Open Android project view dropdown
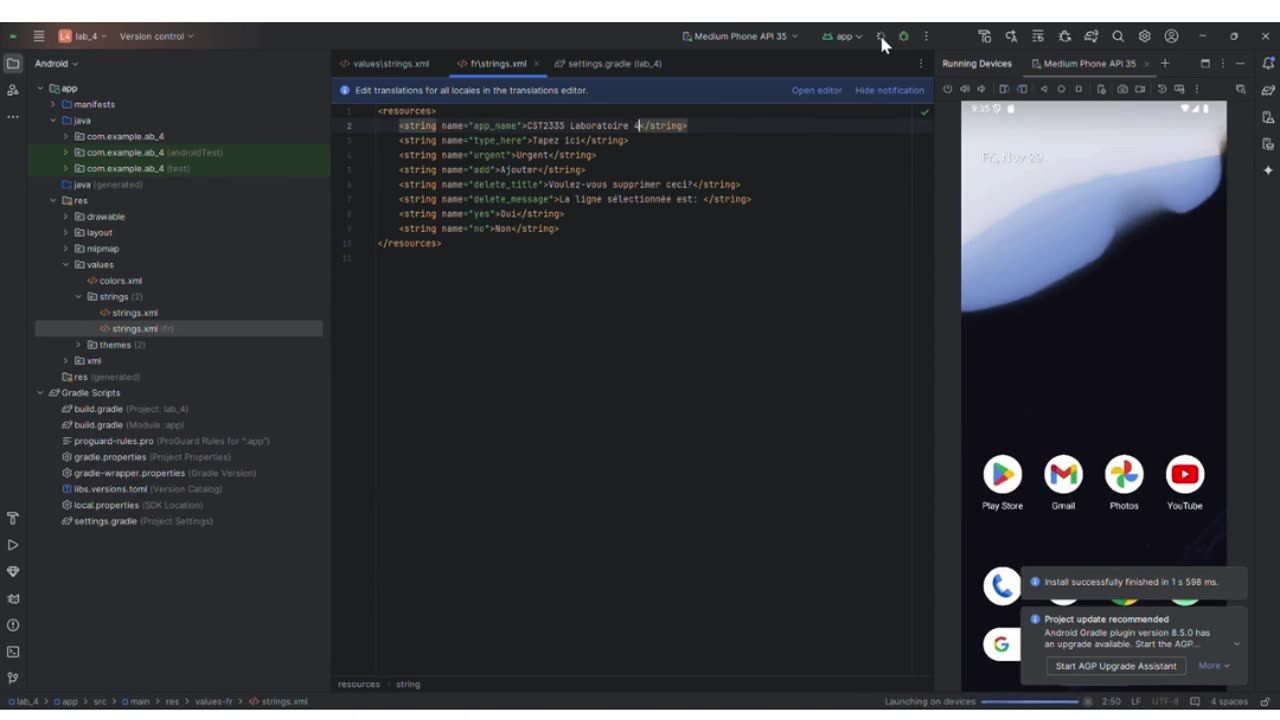Image resolution: width=1280 pixels, height=720 pixels. [x=56, y=63]
